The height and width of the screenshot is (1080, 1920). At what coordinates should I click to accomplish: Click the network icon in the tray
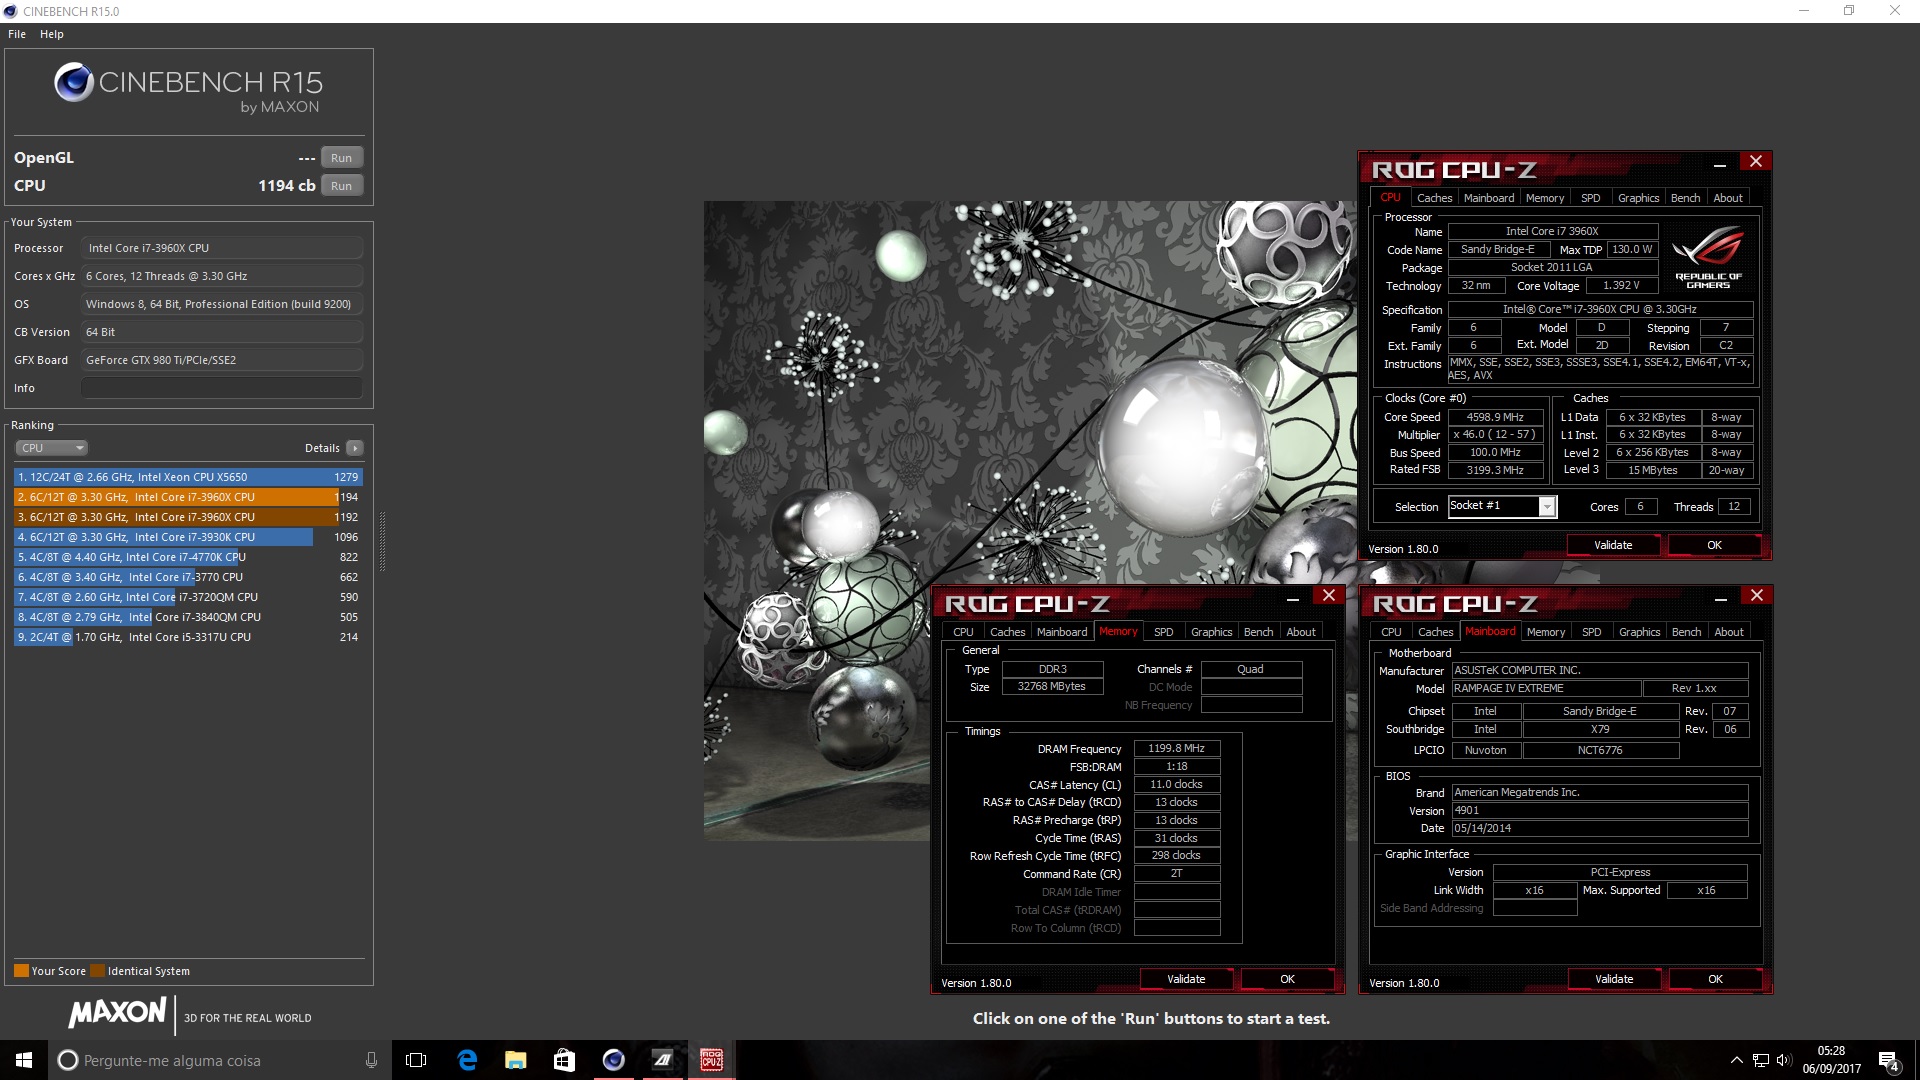1760,1060
